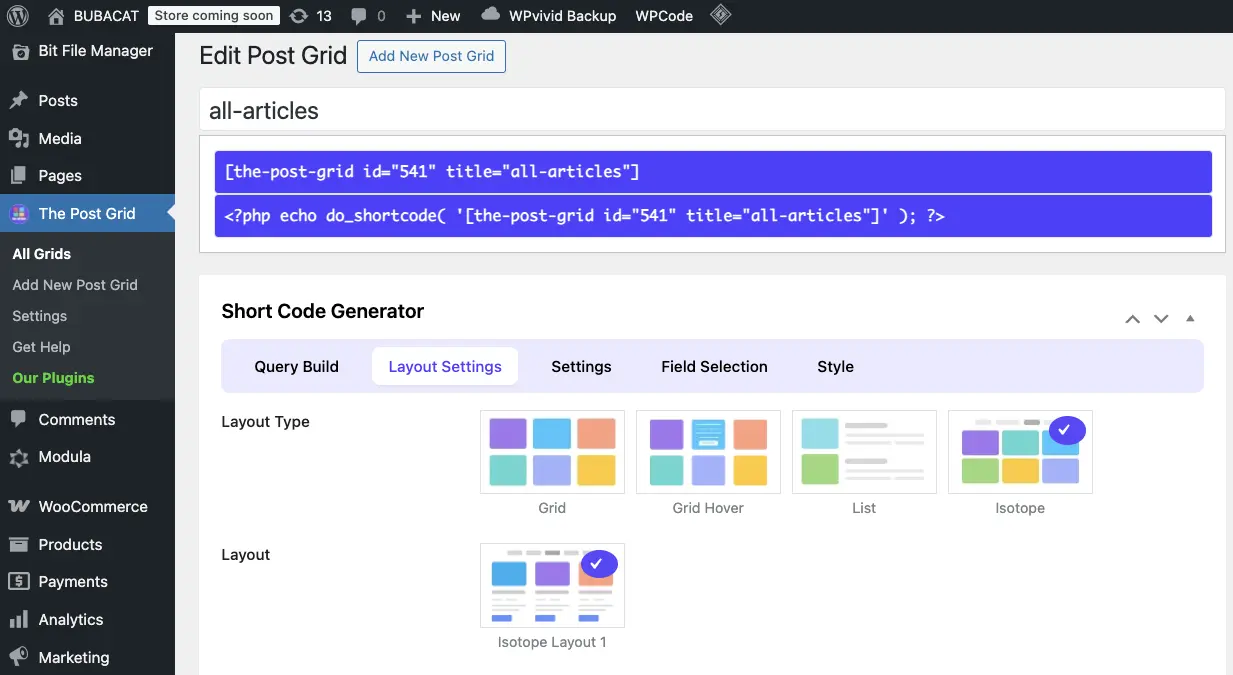1233x675 pixels.
Task: Open the Field Selection tab
Action: (x=714, y=366)
